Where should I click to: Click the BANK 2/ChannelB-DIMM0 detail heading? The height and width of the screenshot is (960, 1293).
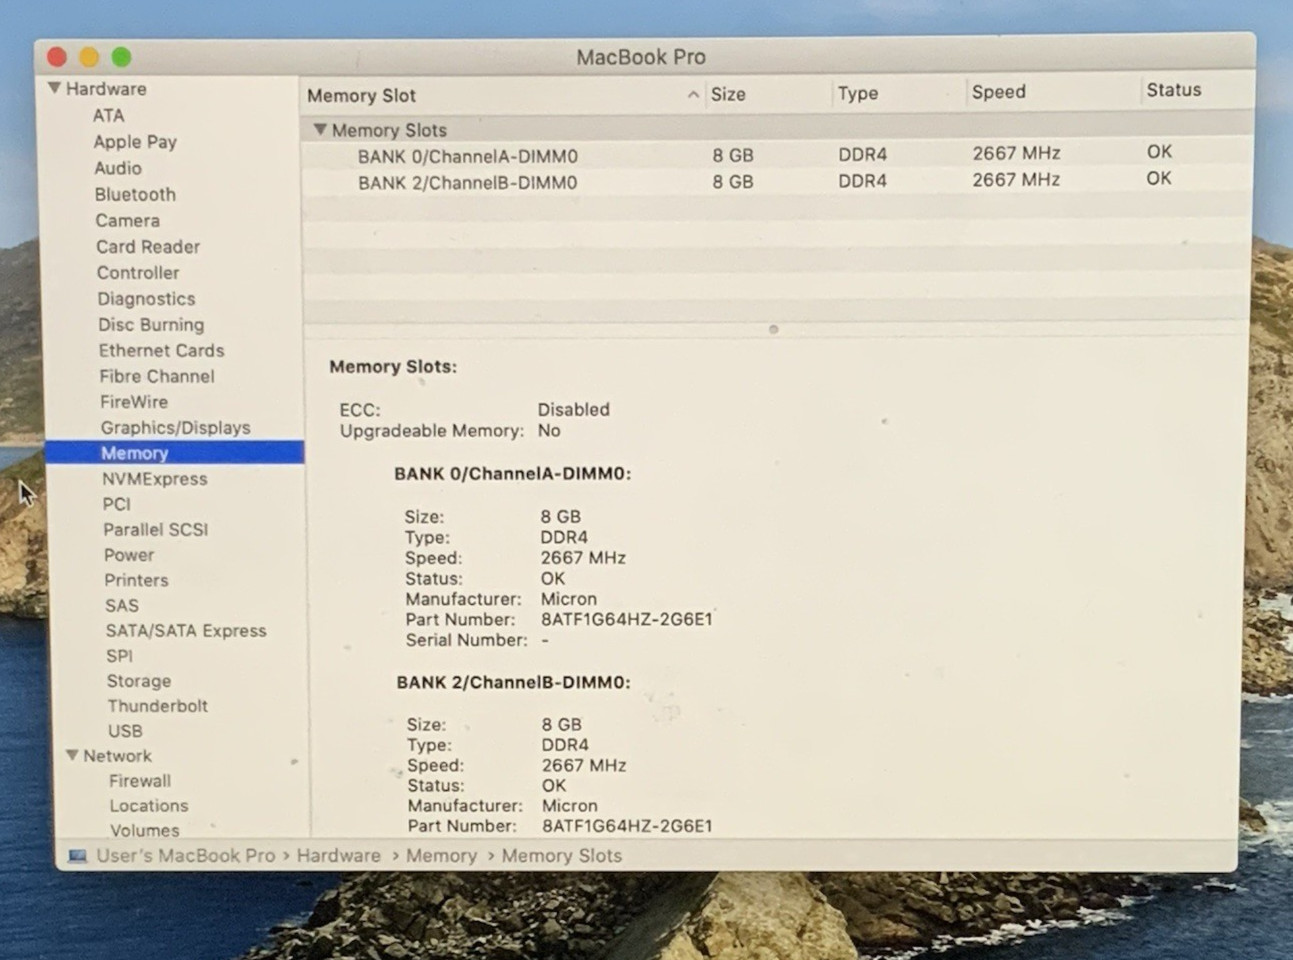tap(513, 682)
